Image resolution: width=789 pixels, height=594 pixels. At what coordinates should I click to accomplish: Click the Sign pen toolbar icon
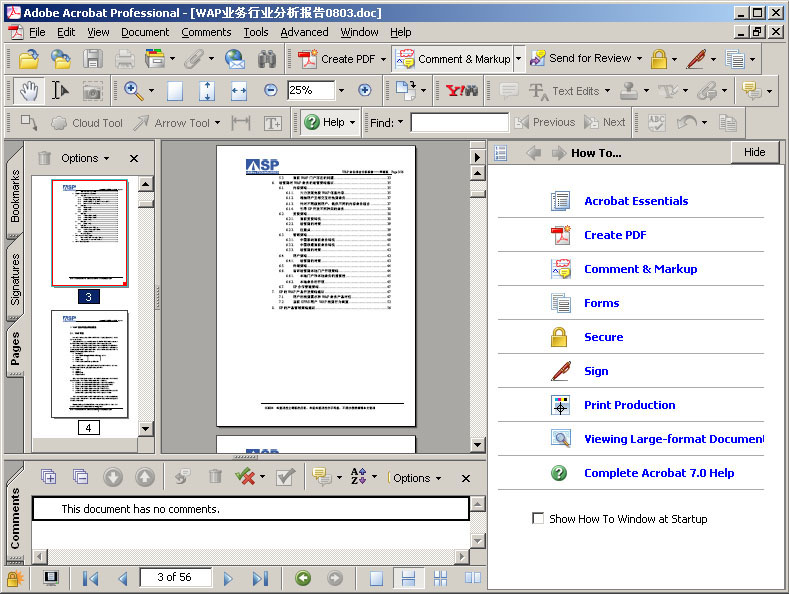[696, 59]
